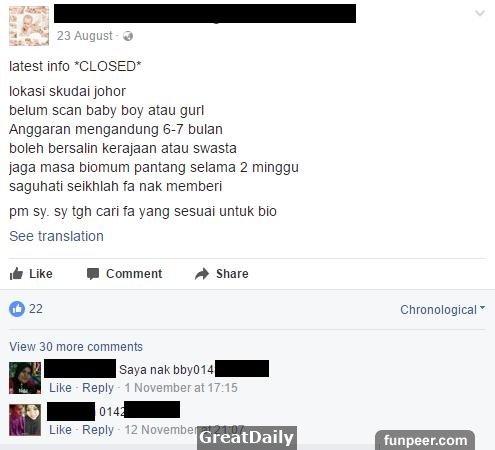Viewport: 495px width, 450px height.
Task: Open the post author's profile picture
Action: 29,26
